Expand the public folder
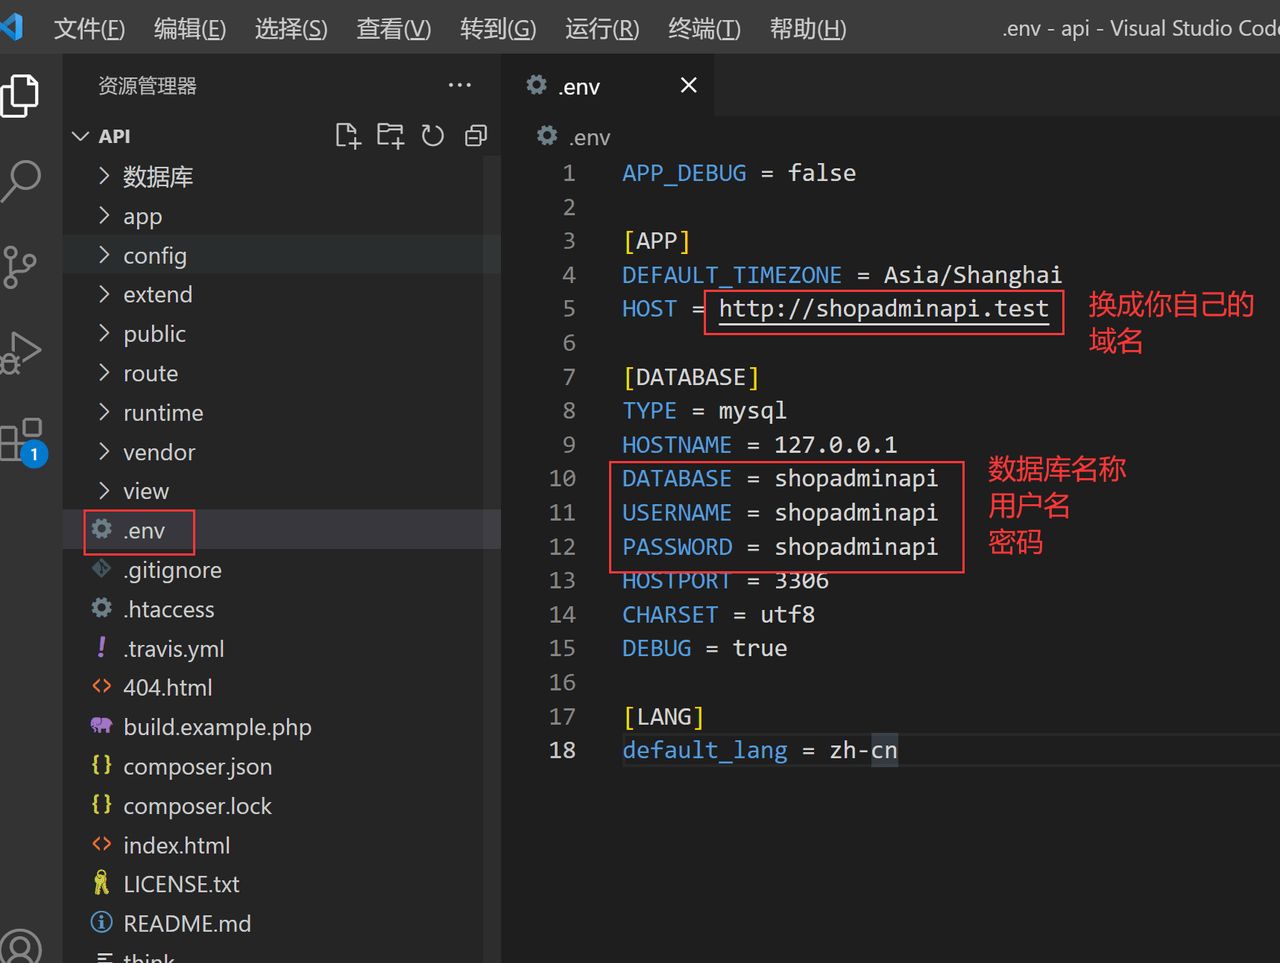1280x963 pixels. [x=104, y=333]
